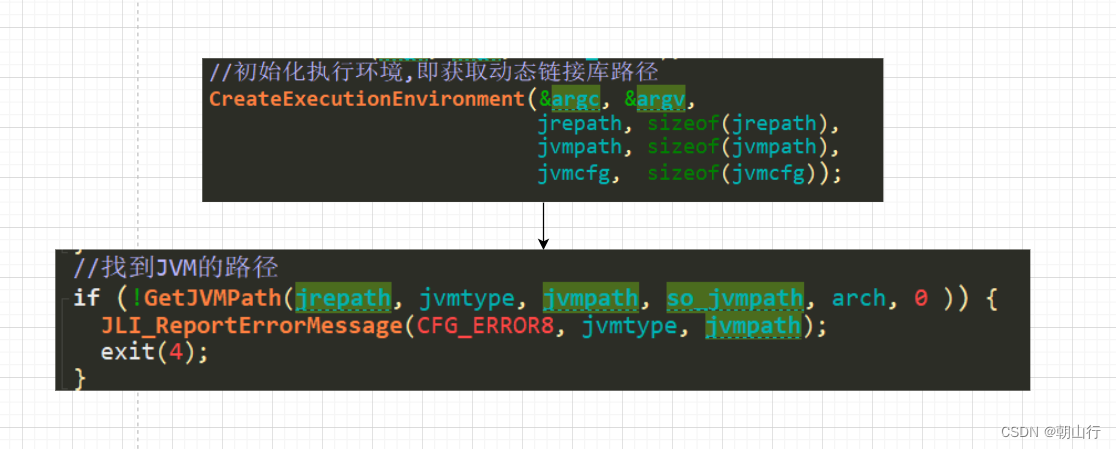This screenshot has height=449, width=1116.
Task: Click the GetJVMPath function name
Action: tap(213, 297)
